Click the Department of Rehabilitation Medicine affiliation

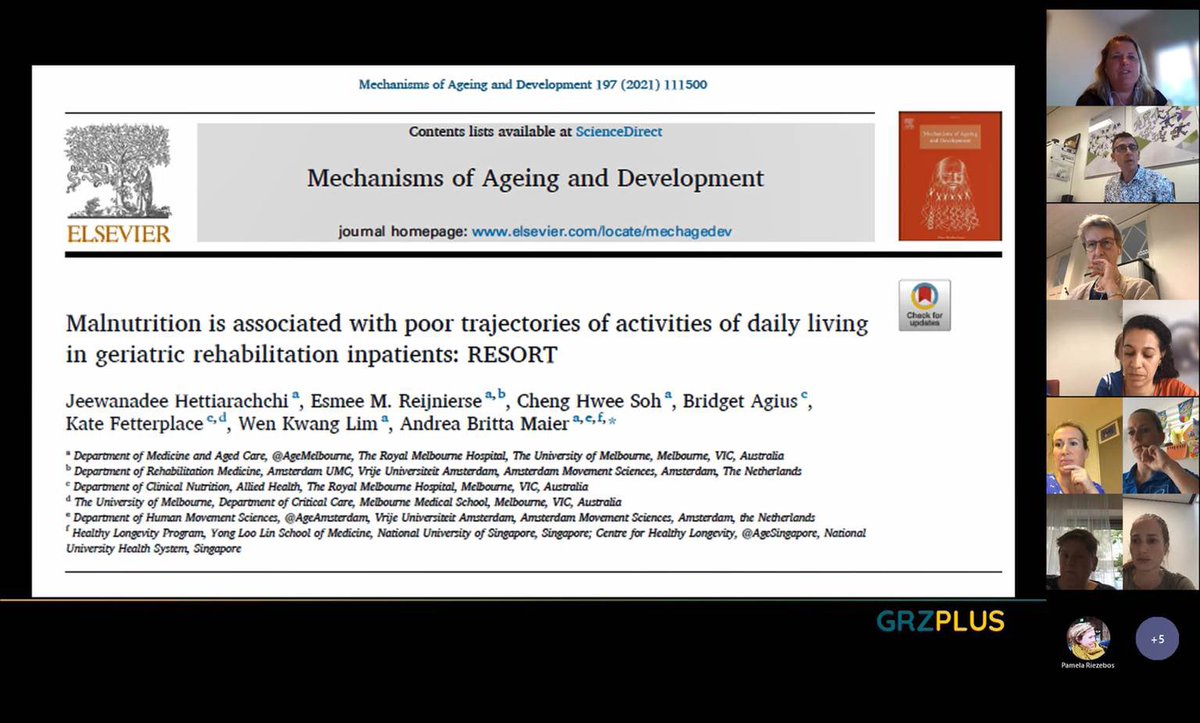coord(434,471)
